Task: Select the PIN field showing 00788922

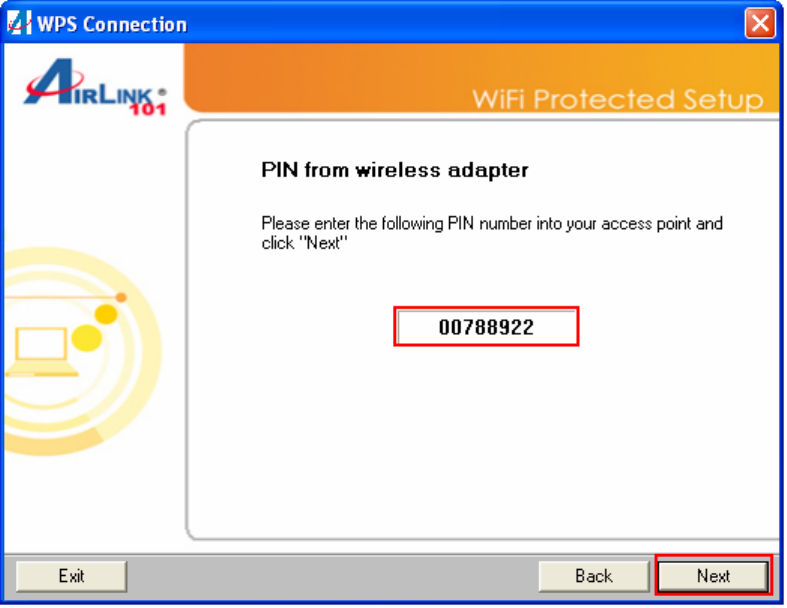Action: (x=487, y=327)
